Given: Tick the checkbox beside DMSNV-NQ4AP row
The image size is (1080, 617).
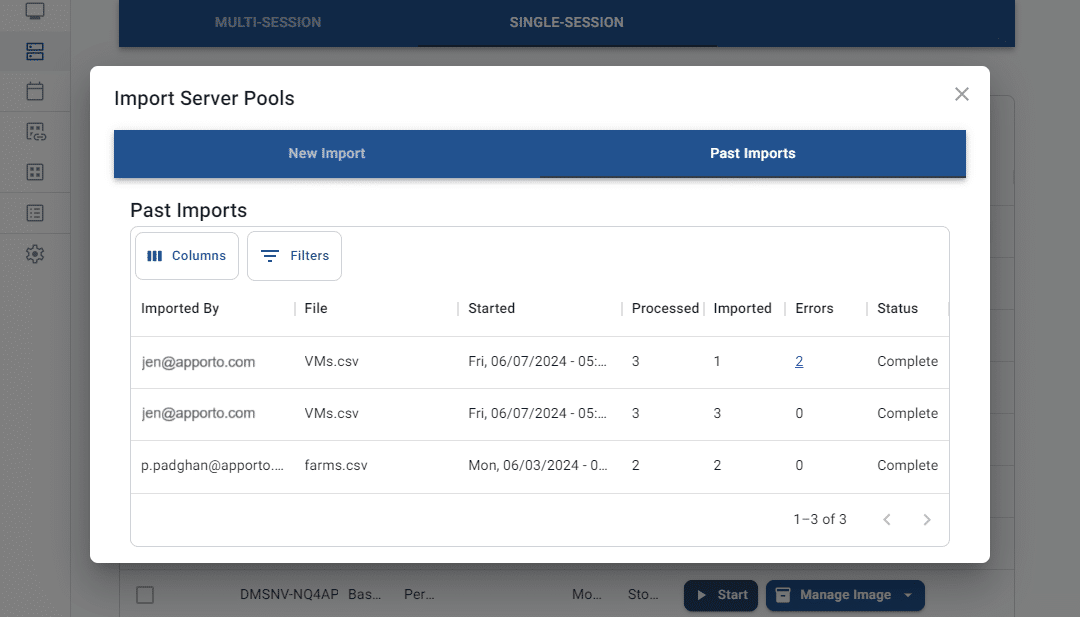Looking at the screenshot, I should pos(145,595).
